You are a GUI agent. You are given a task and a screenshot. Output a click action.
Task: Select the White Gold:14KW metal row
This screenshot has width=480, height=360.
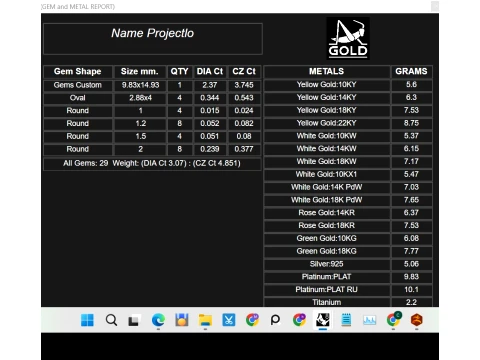pos(327,149)
